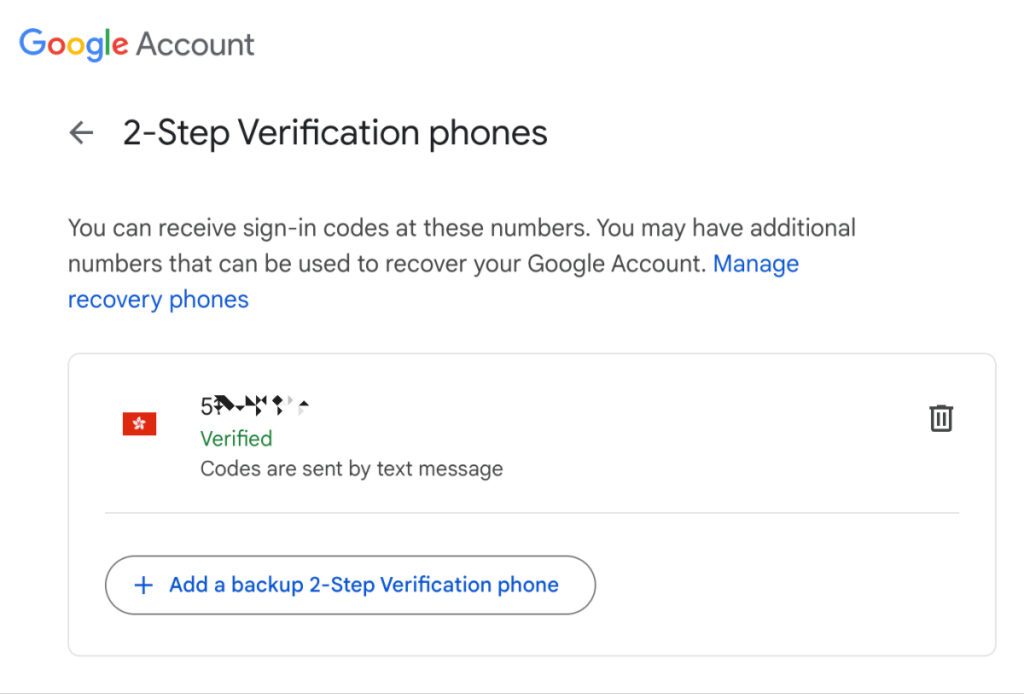Click the 'Google Account' words in description

point(614,264)
